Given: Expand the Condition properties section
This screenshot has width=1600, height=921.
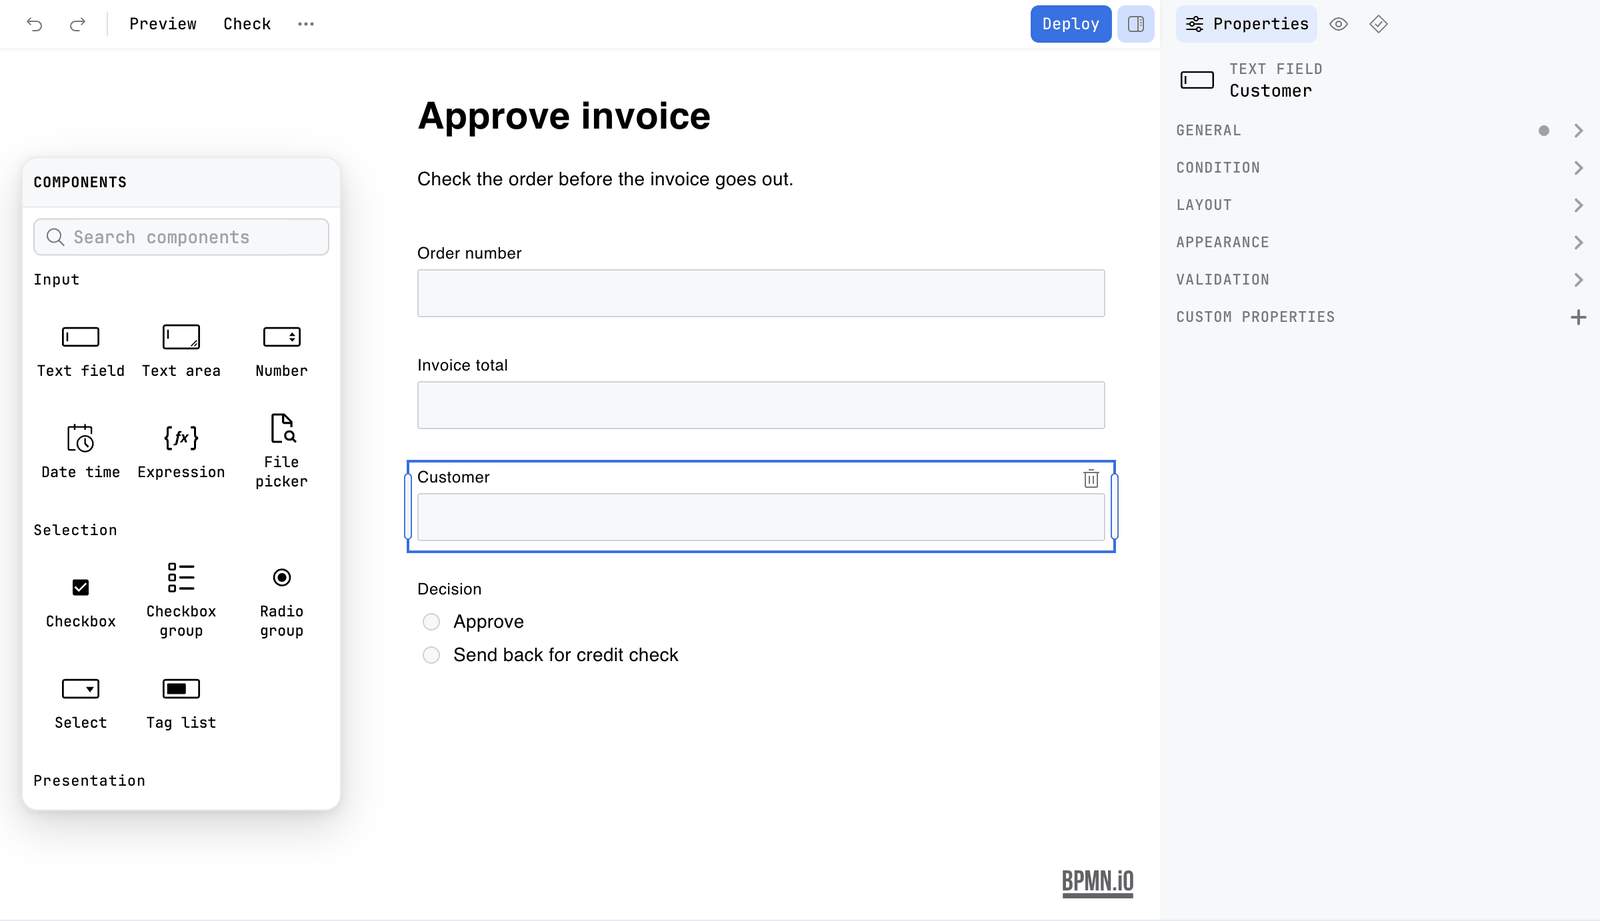Looking at the screenshot, I should (x=1380, y=168).
